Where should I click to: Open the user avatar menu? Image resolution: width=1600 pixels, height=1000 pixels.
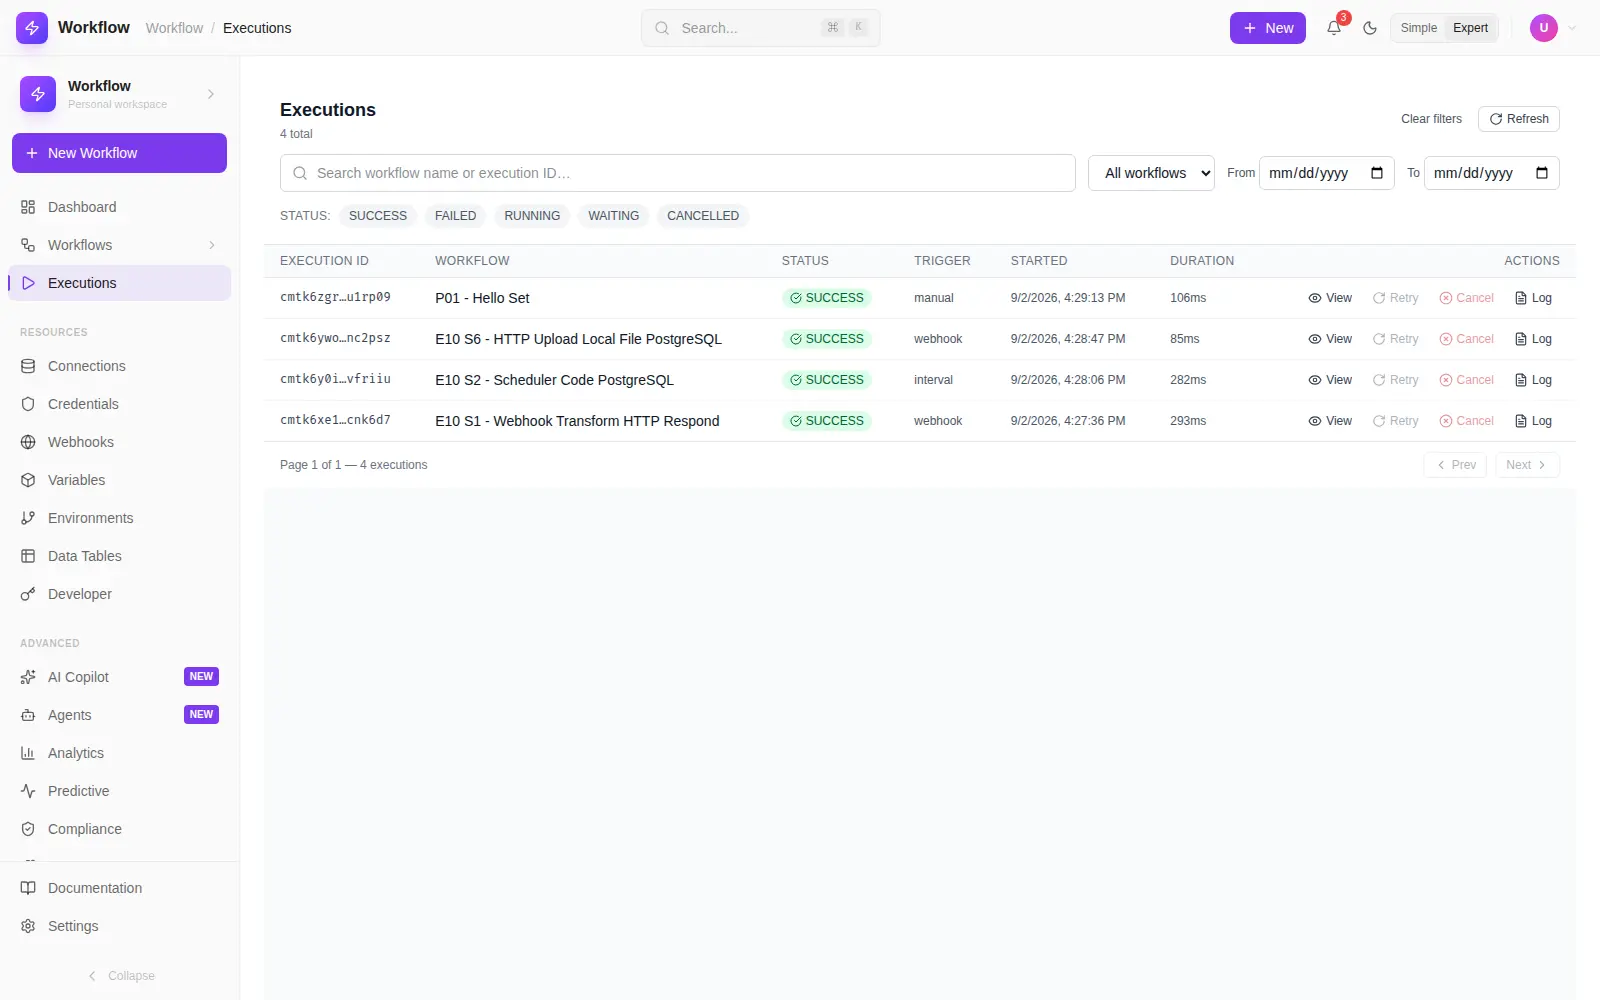[x=1544, y=28]
